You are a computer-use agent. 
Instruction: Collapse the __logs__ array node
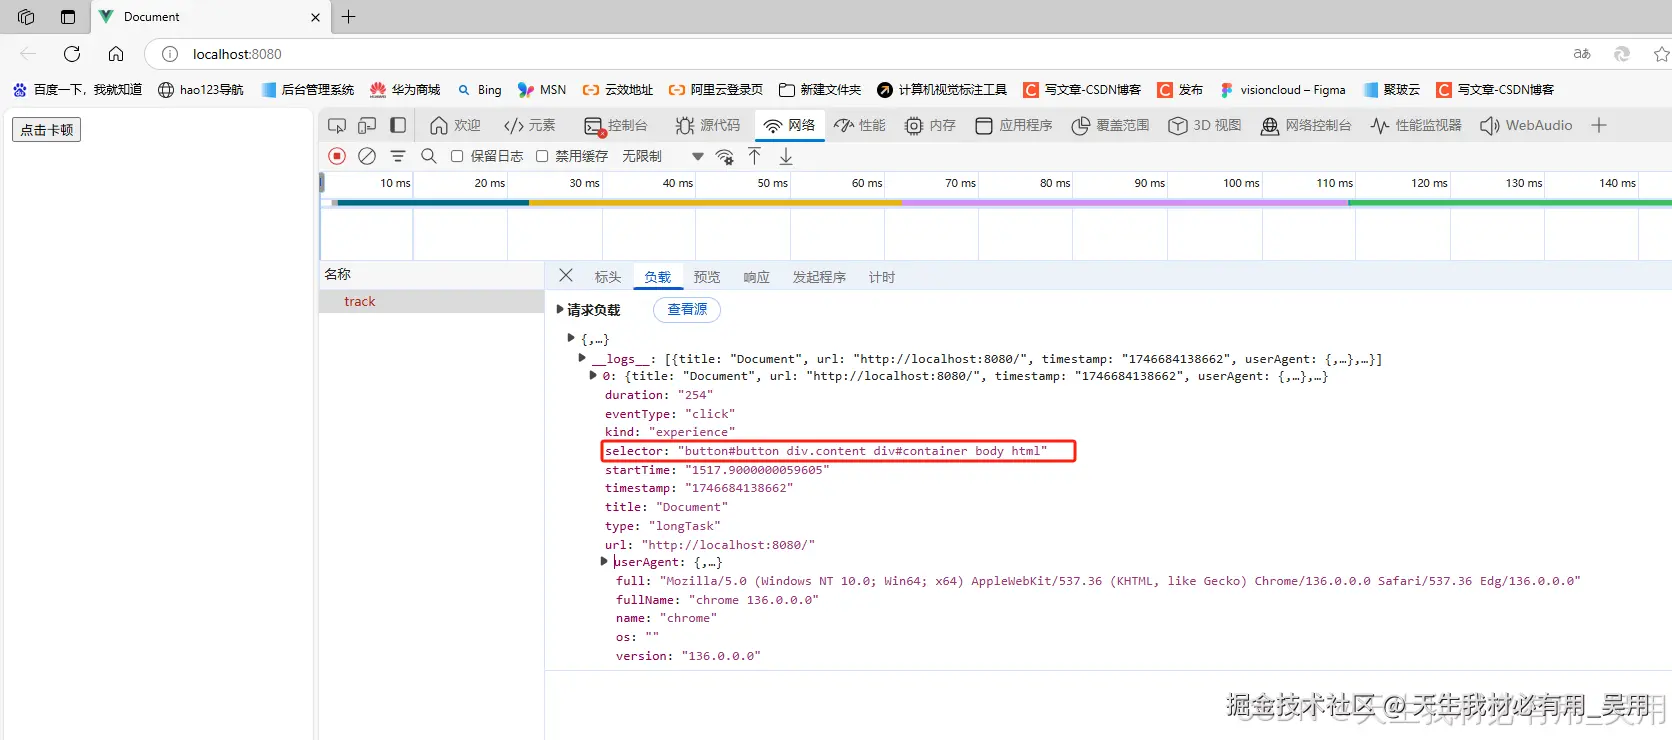582,358
